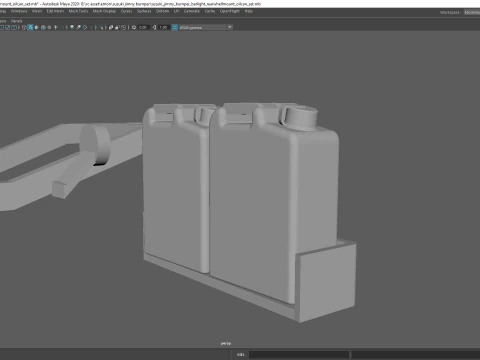The width and height of the screenshot is (480, 360).
Task: Open the Mesh Tools menu
Action: coord(78,11)
